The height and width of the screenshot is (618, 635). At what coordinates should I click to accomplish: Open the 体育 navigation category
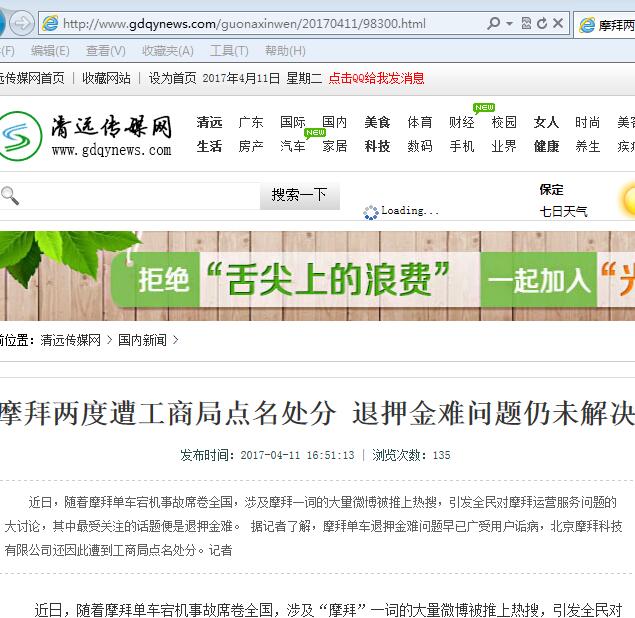(420, 122)
